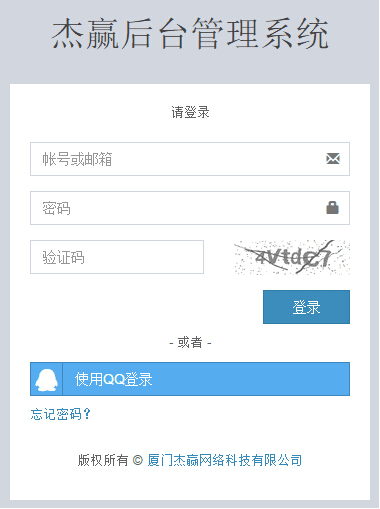This screenshot has width=380, height=509.
Task: Click the envelope icon in the account field
Action: [333, 159]
